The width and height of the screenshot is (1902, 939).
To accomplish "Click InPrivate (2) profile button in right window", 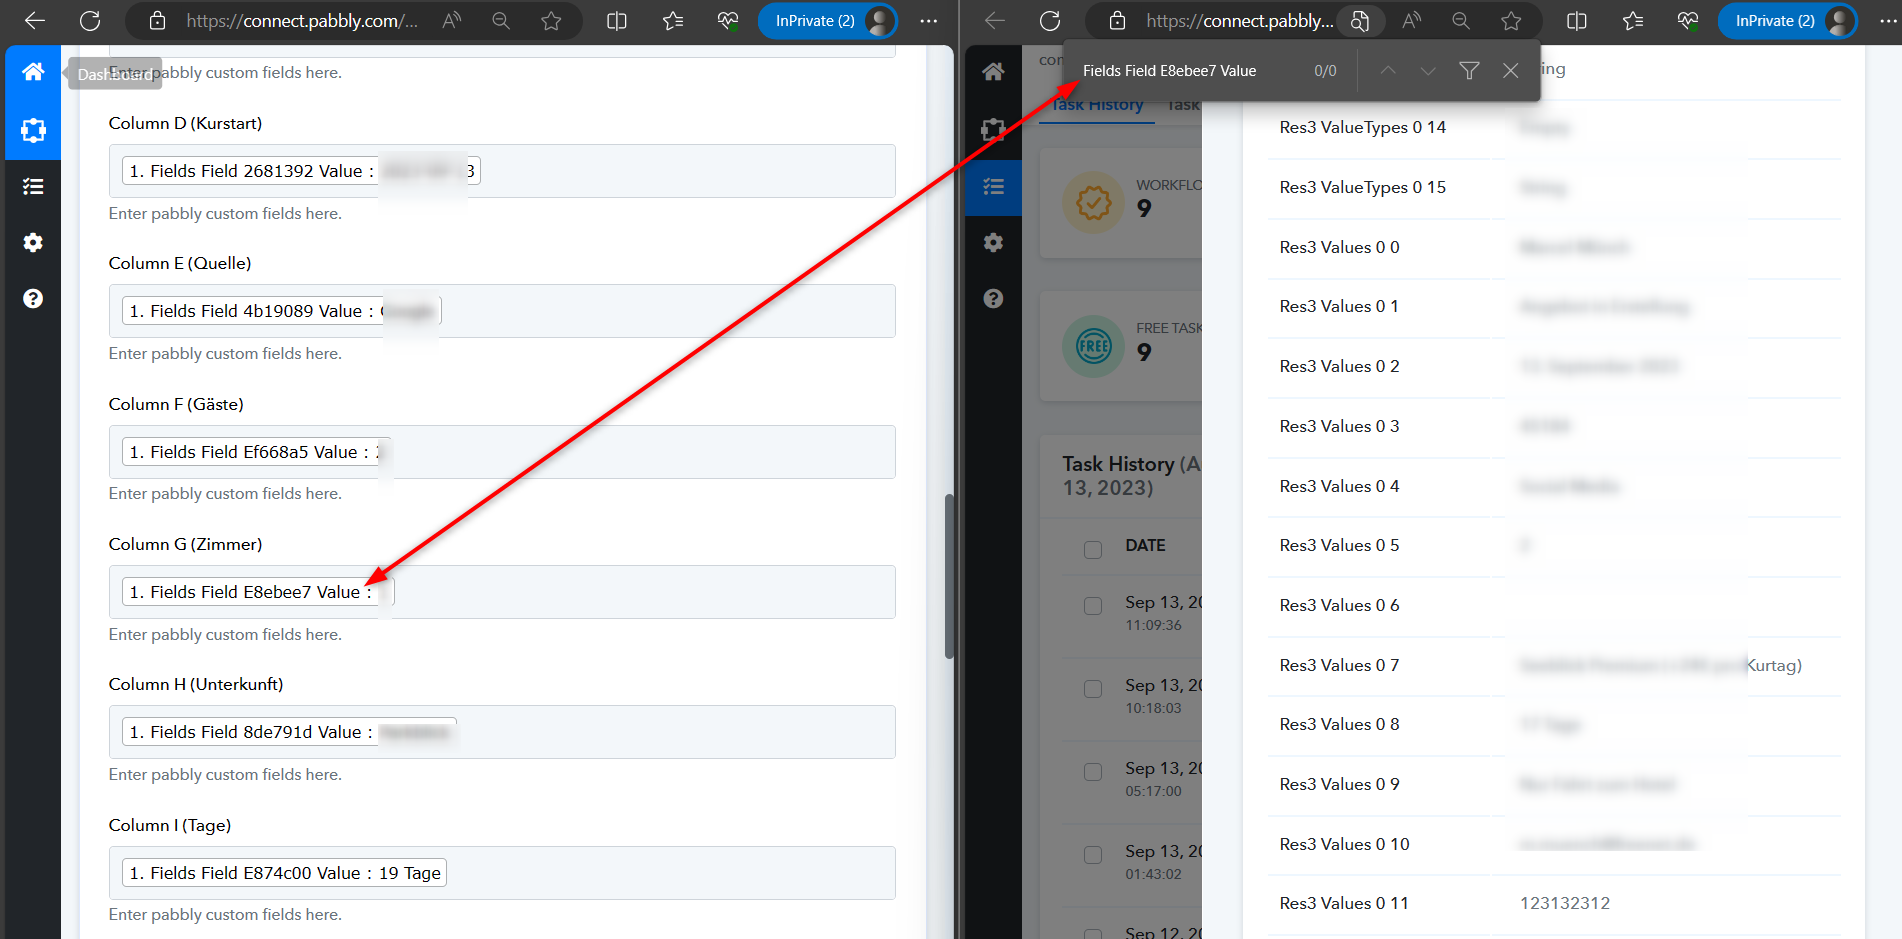I will (1787, 21).
